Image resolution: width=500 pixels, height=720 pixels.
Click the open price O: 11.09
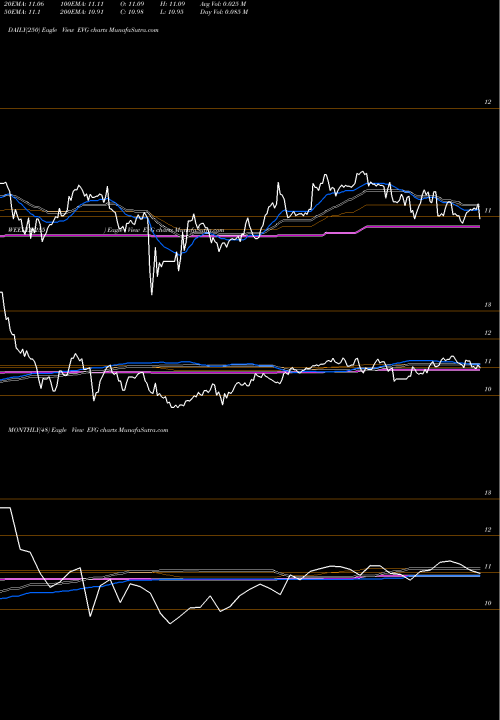click(132, 4)
